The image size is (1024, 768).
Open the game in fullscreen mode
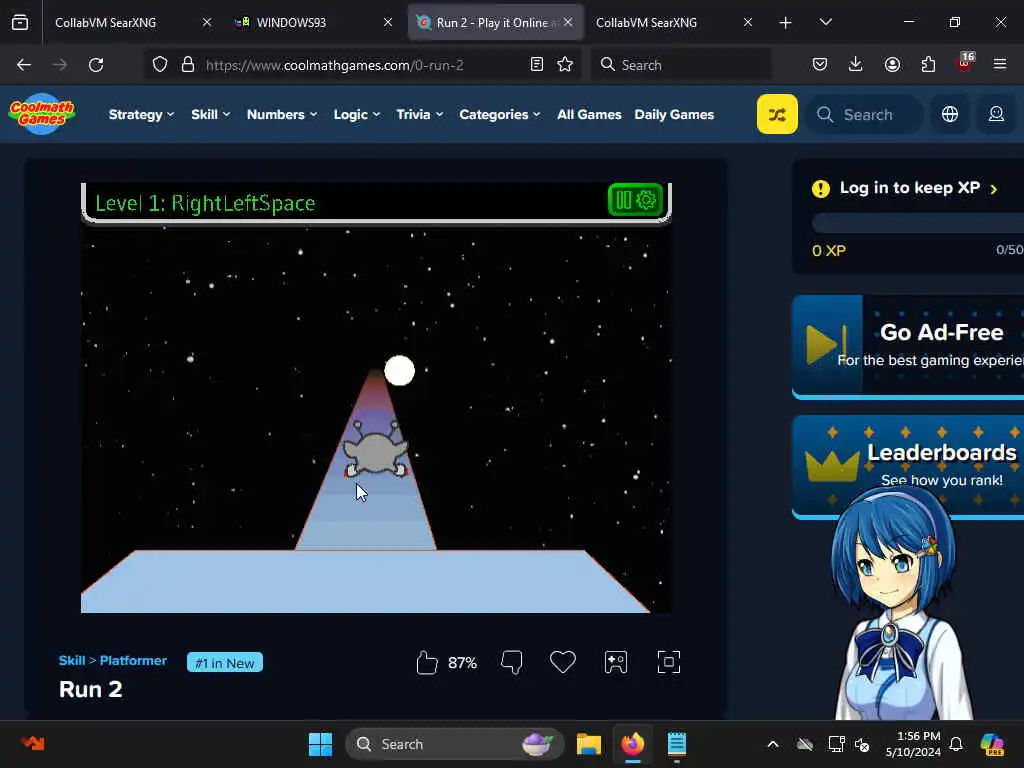669,662
